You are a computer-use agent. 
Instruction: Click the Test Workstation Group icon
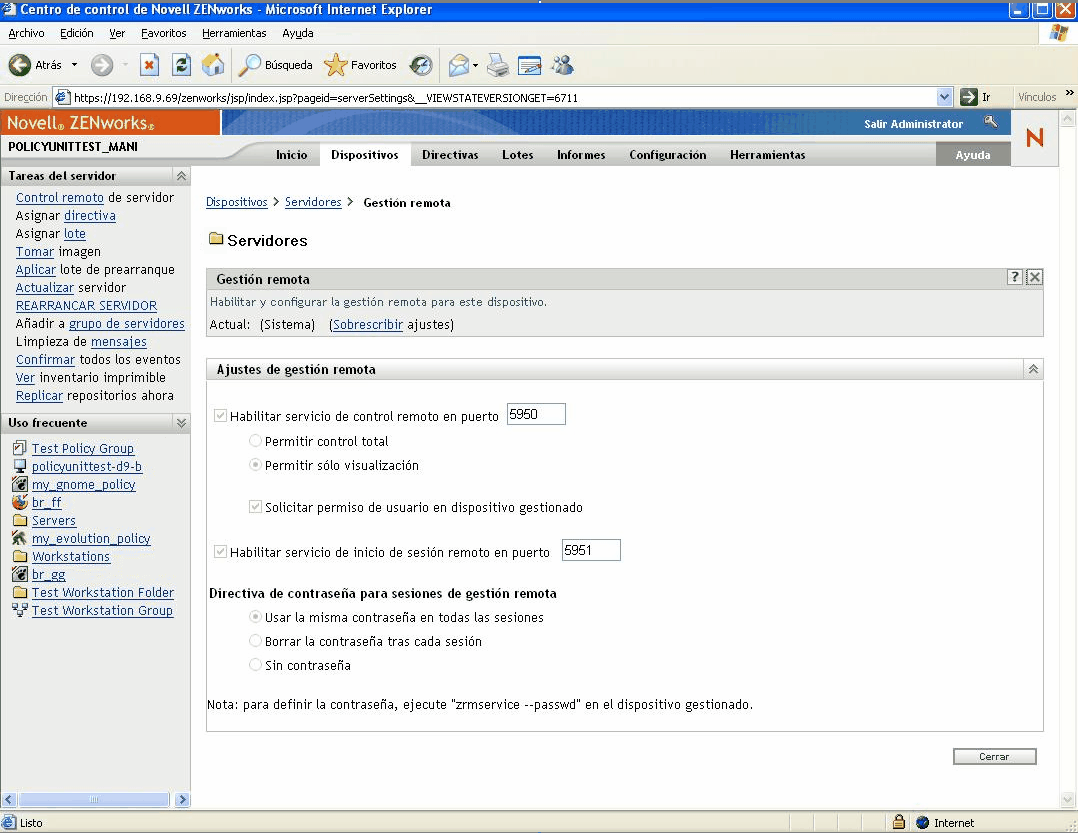coord(20,610)
